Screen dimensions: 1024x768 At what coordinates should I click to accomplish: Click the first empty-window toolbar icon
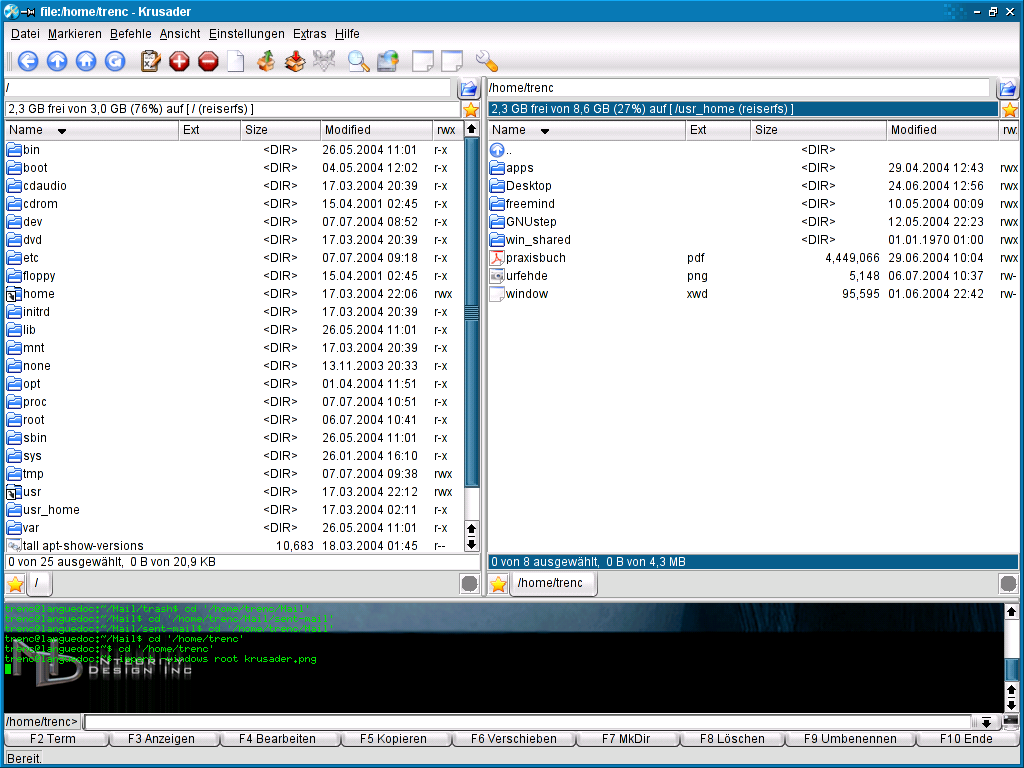pyautogui.click(x=423, y=61)
